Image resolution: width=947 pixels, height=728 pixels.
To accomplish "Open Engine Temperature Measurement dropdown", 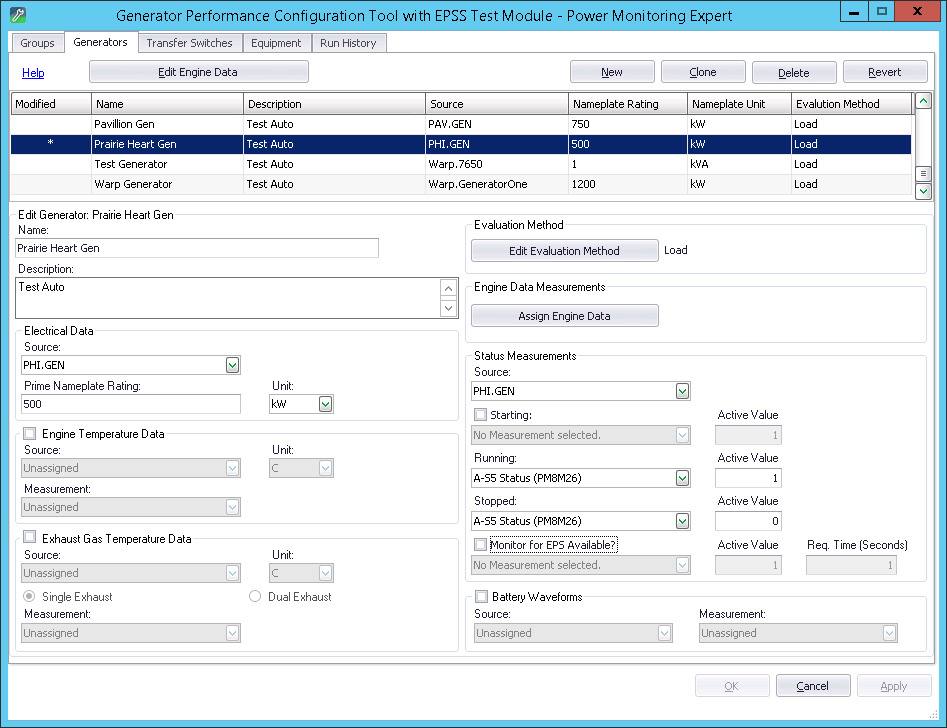I will (x=233, y=507).
